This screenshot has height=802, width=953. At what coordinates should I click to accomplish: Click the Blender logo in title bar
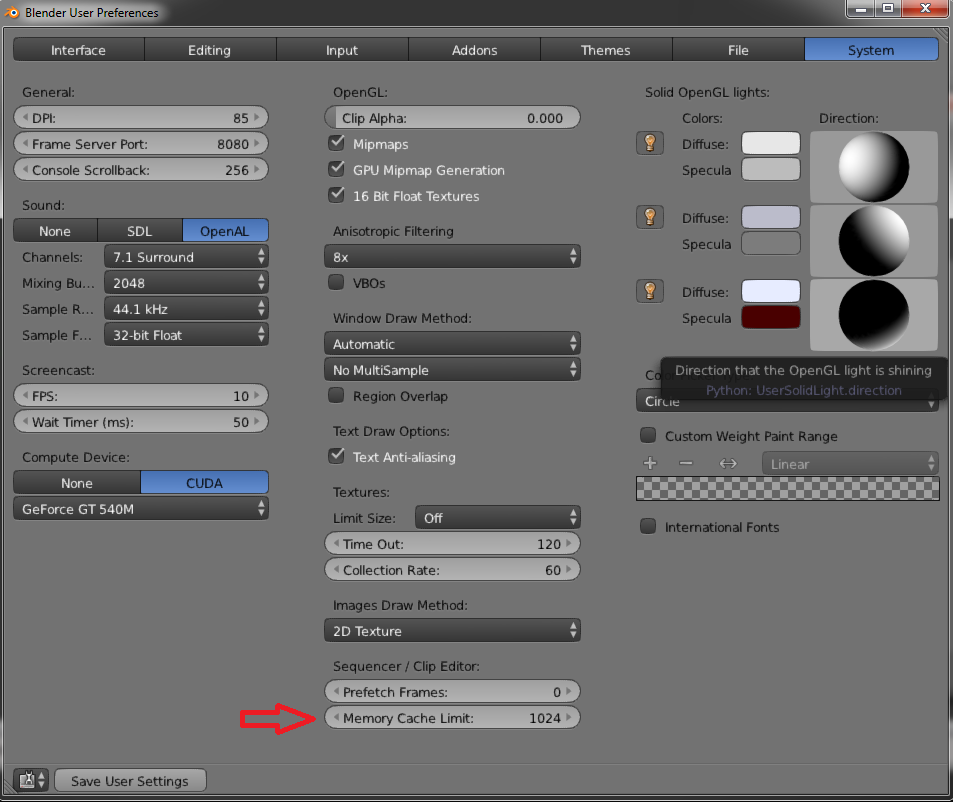coord(12,12)
